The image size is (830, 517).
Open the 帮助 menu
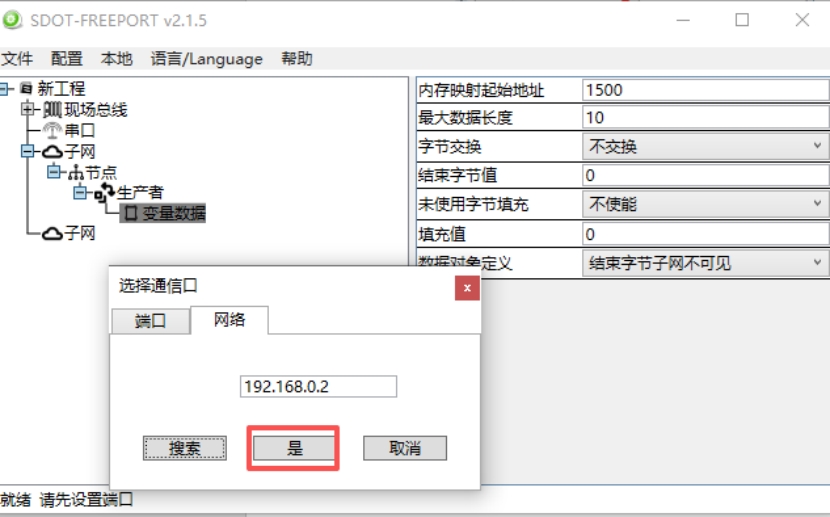pos(296,58)
